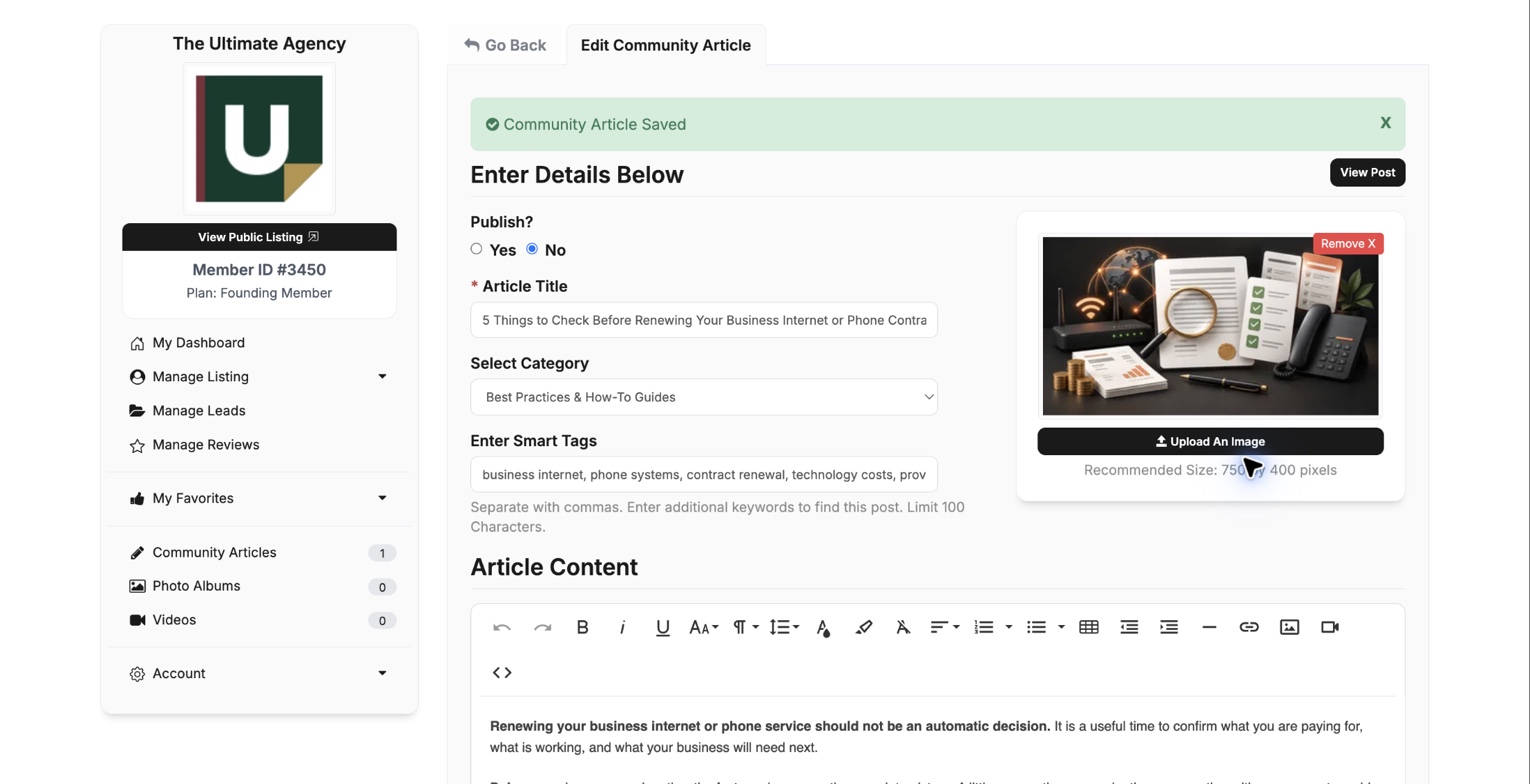Image resolution: width=1530 pixels, height=784 pixels.
Task: Undo the last editor change
Action: point(502,627)
